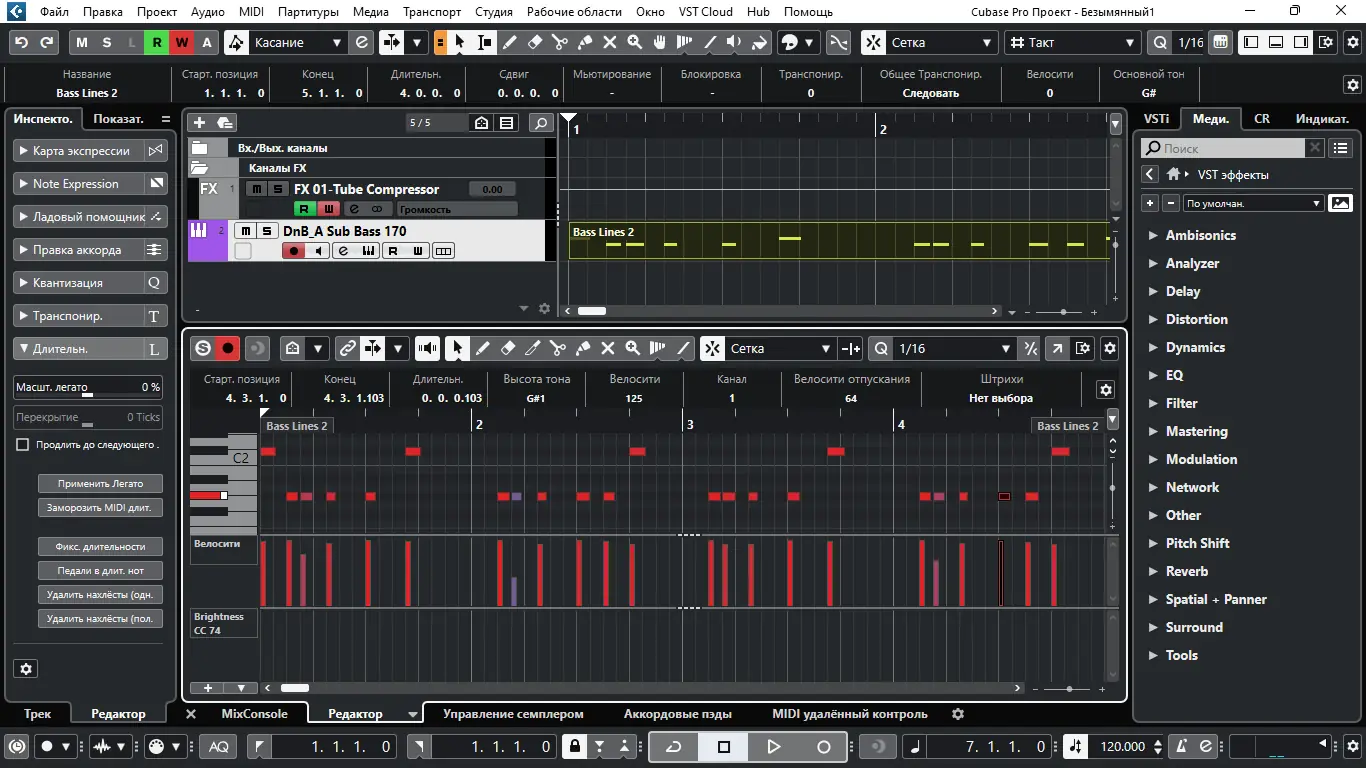Image resolution: width=1366 pixels, height=768 pixels.
Task: Click the 'Педали в длит. нот' button
Action: pyautogui.click(x=100, y=570)
